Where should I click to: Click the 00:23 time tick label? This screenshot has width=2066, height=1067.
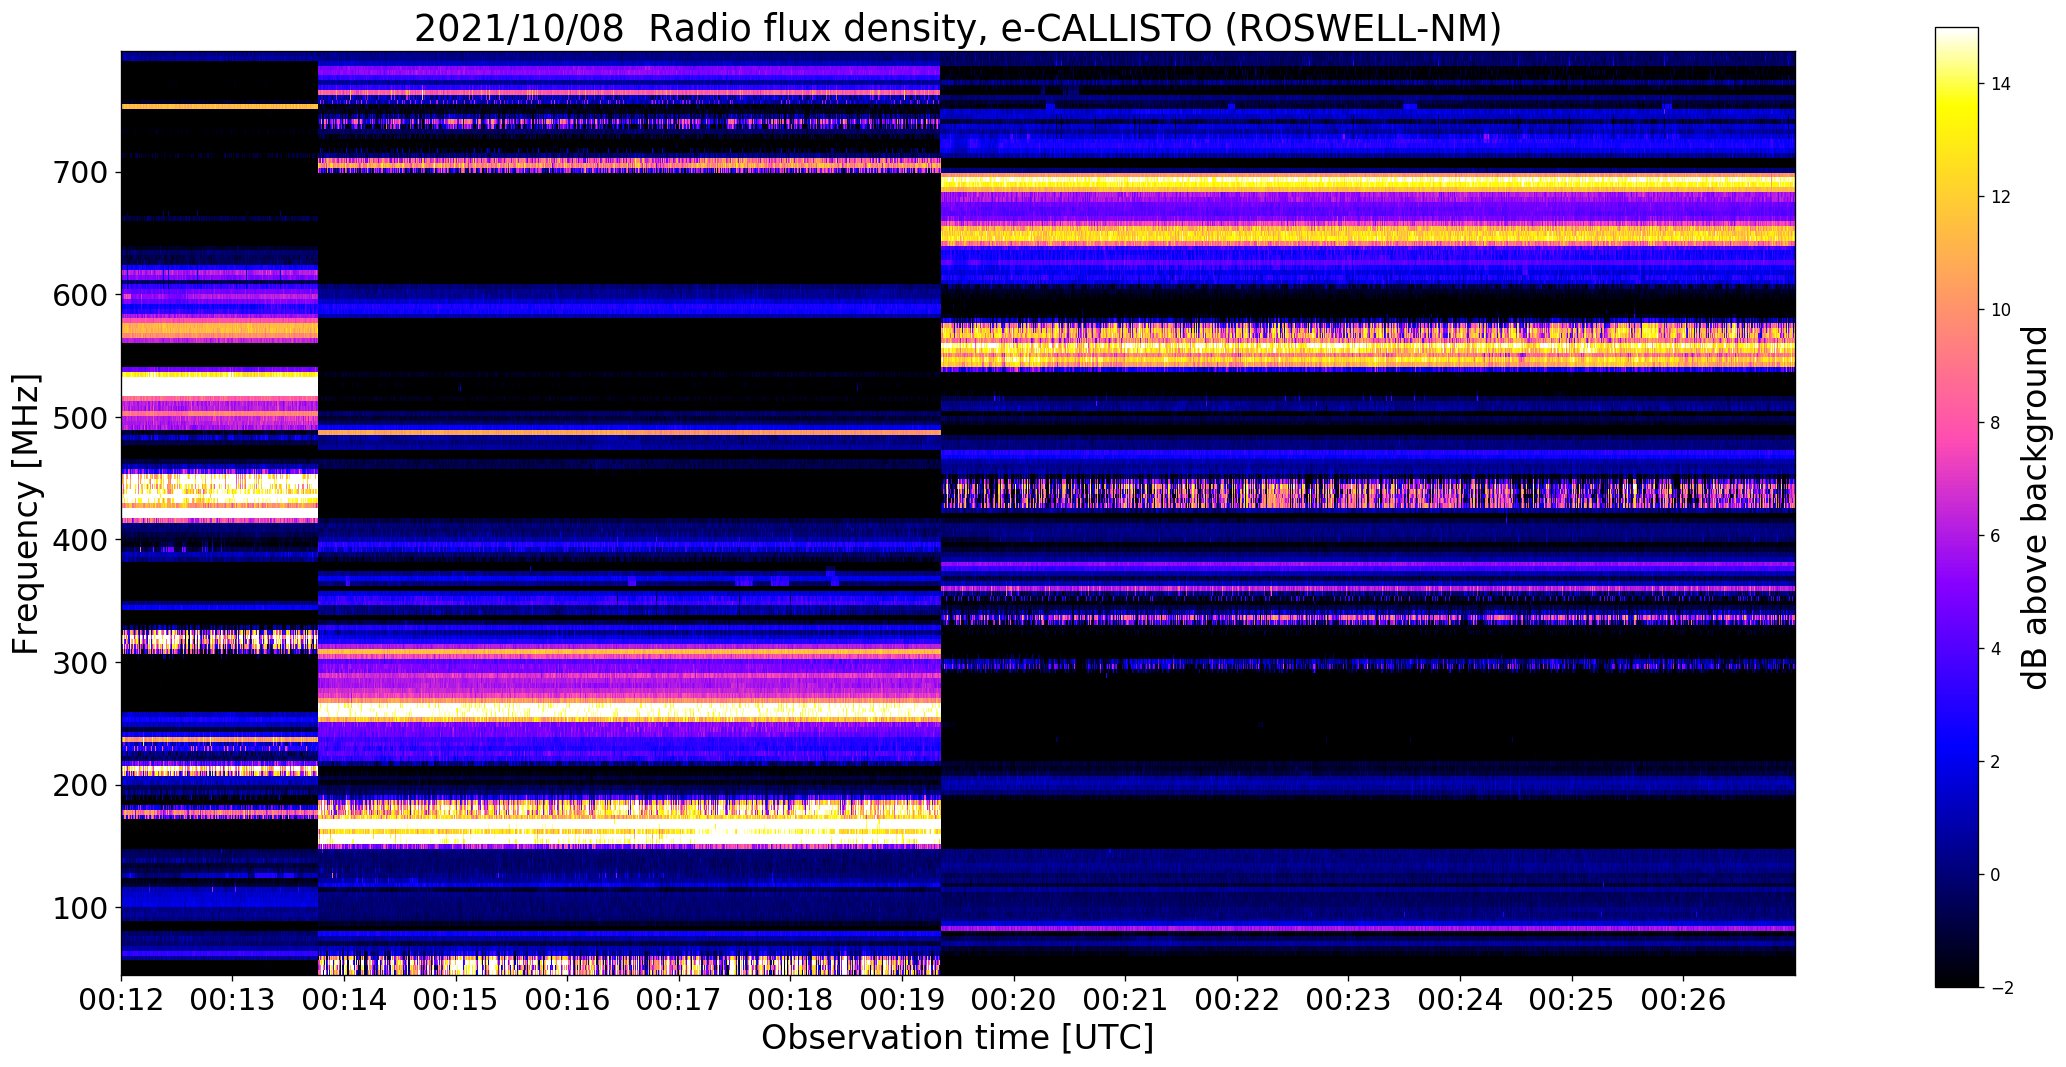tap(1349, 1001)
